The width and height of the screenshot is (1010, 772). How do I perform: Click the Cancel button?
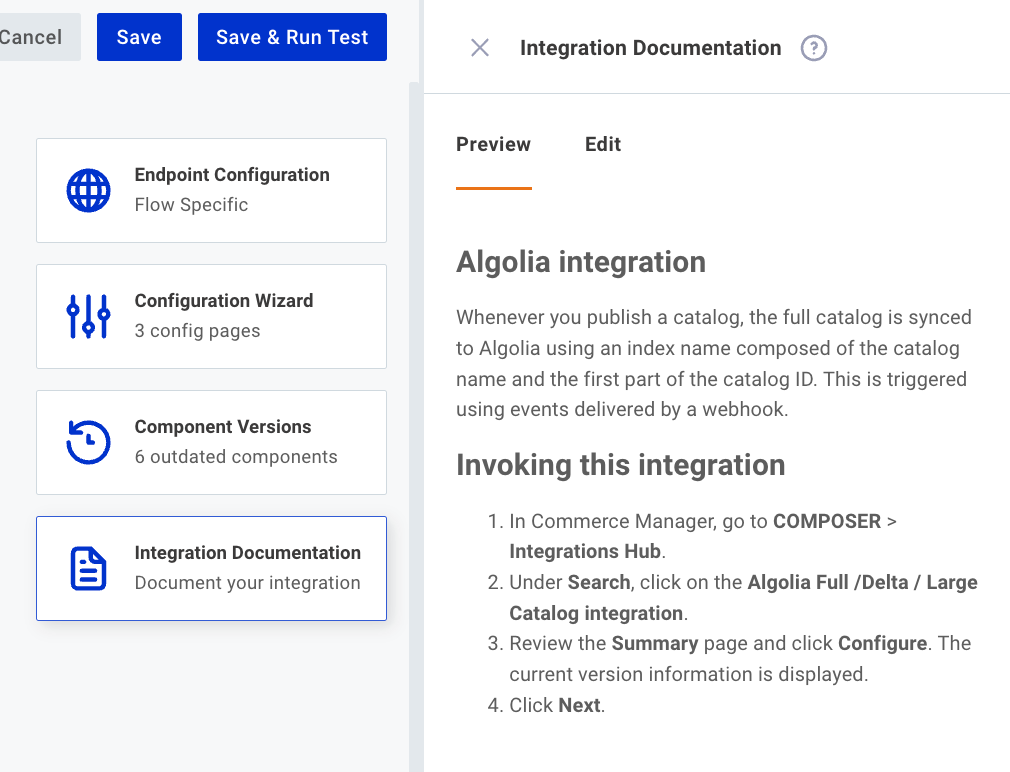(x=30, y=36)
